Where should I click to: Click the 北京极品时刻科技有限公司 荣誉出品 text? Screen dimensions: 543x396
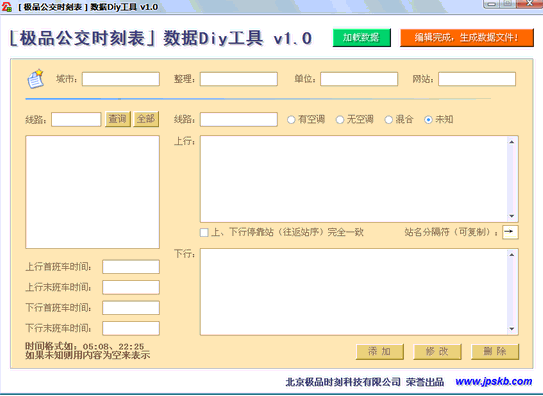click(x=365, y=382)
